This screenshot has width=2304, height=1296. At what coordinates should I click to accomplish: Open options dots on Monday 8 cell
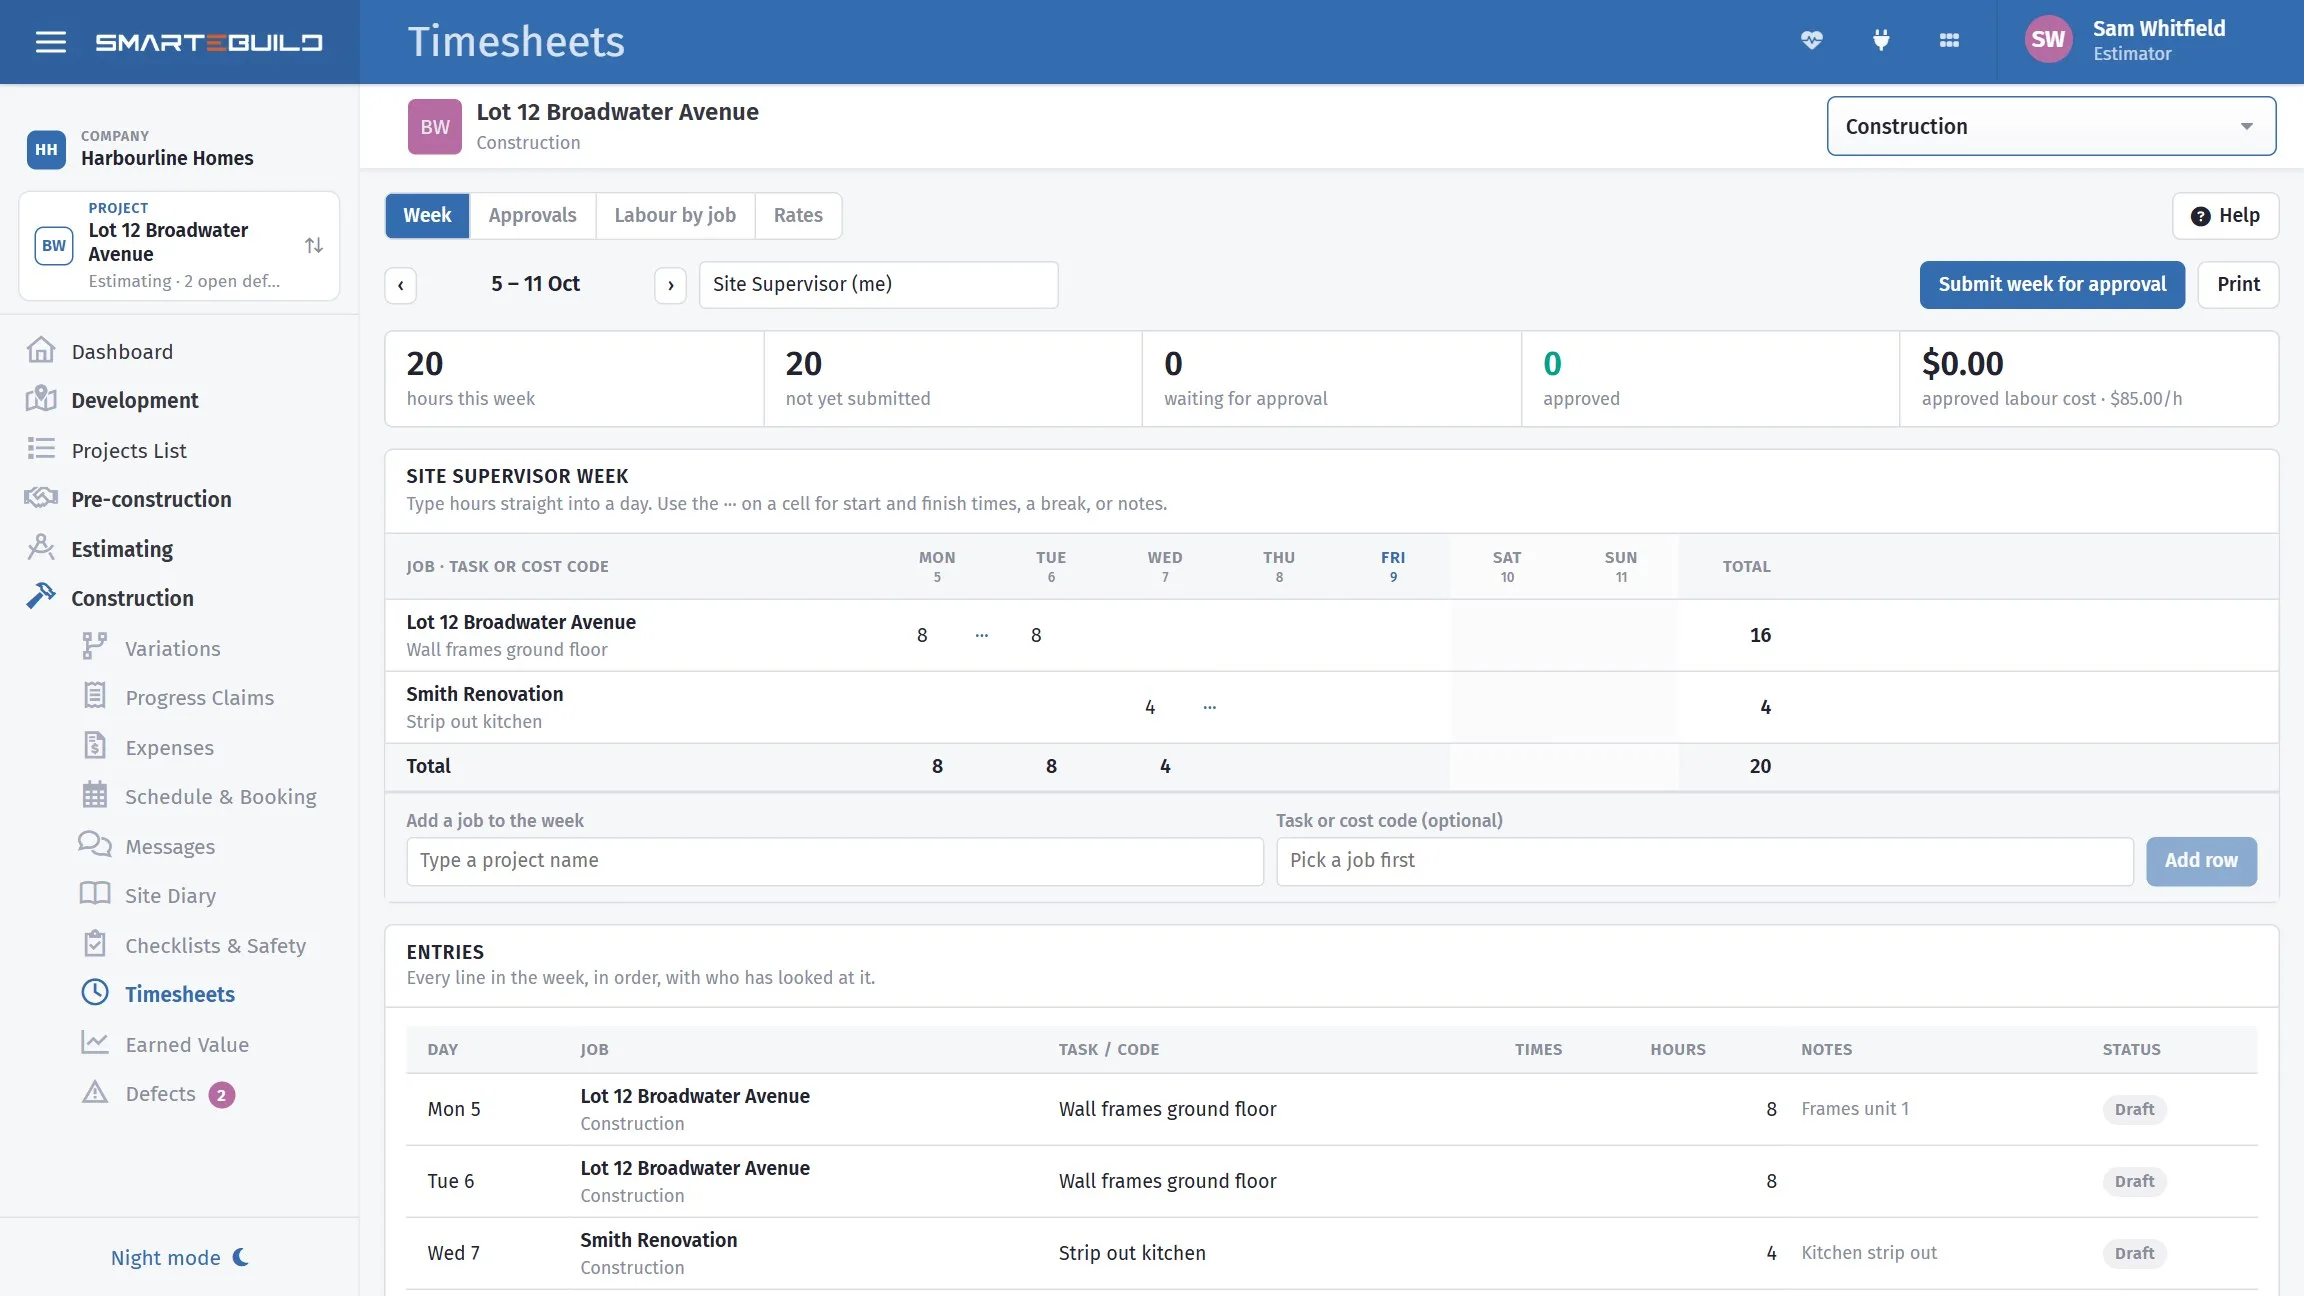pos(982,635)
